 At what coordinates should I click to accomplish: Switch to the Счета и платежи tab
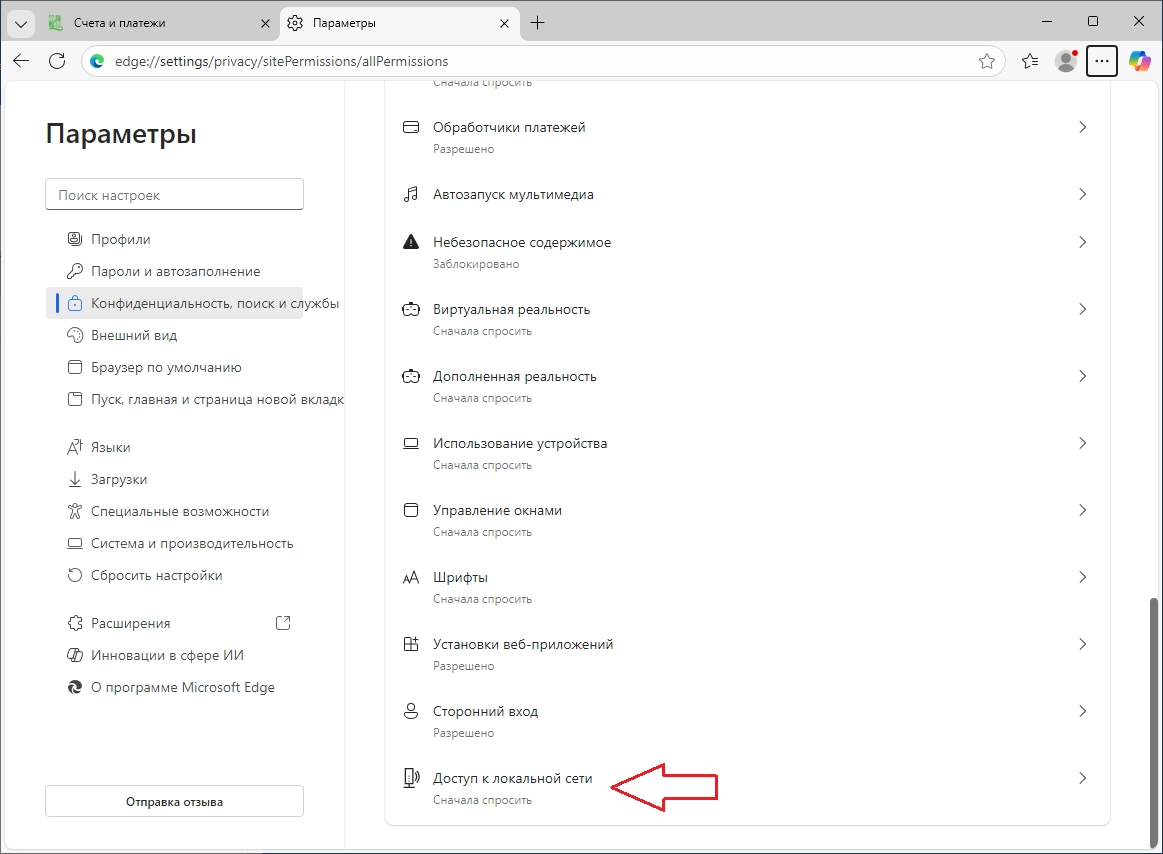pyautogui.click(x=150, y=23)
